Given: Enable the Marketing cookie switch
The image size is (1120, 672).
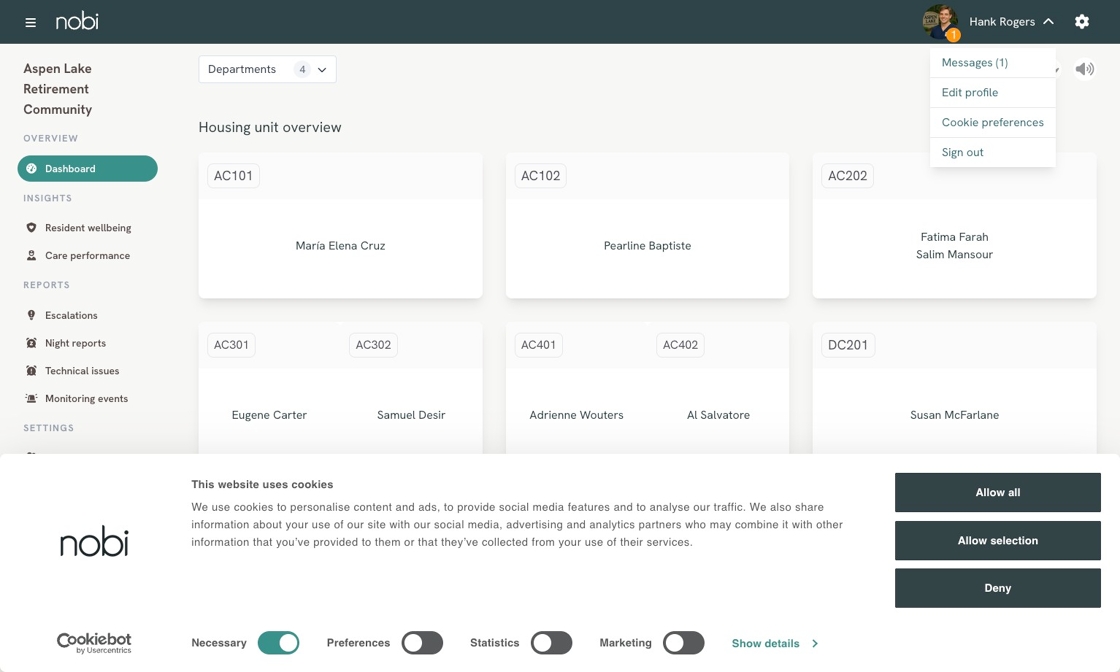Looking at the screenshot, I should coord(684,643).
